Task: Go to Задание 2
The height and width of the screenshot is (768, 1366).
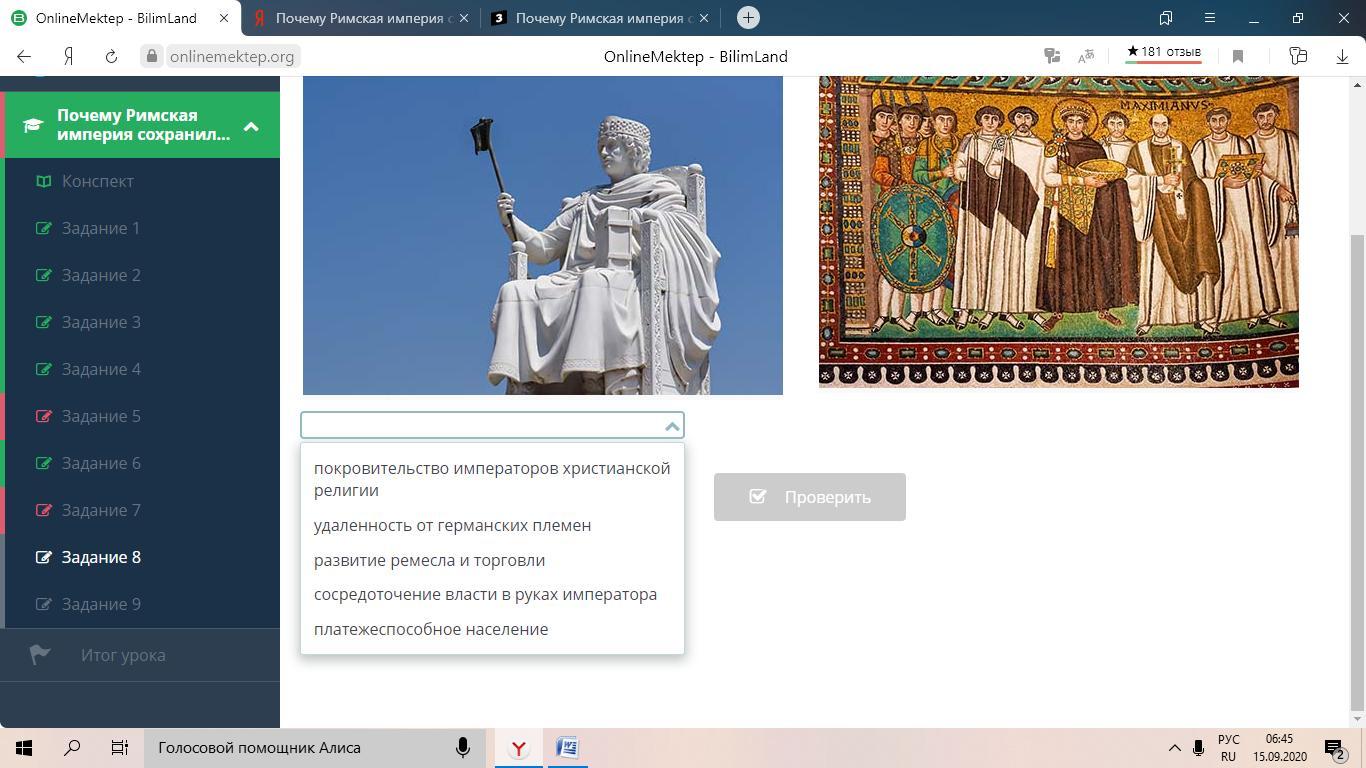Action: pyautogui.click(x=101, y=275)
